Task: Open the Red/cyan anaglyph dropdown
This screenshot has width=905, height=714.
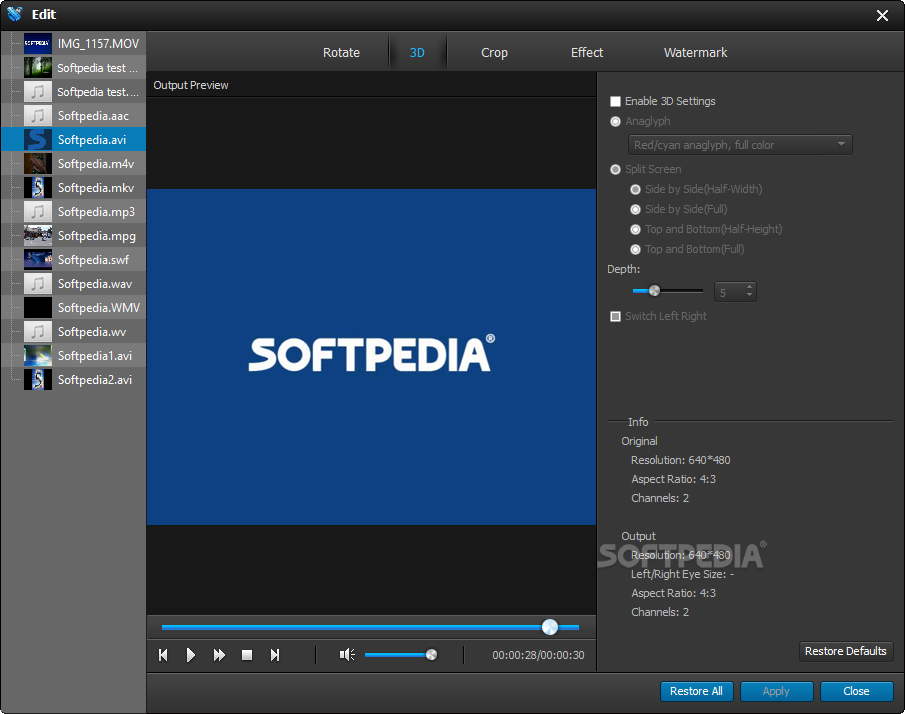Action: (x=740, y=144)
